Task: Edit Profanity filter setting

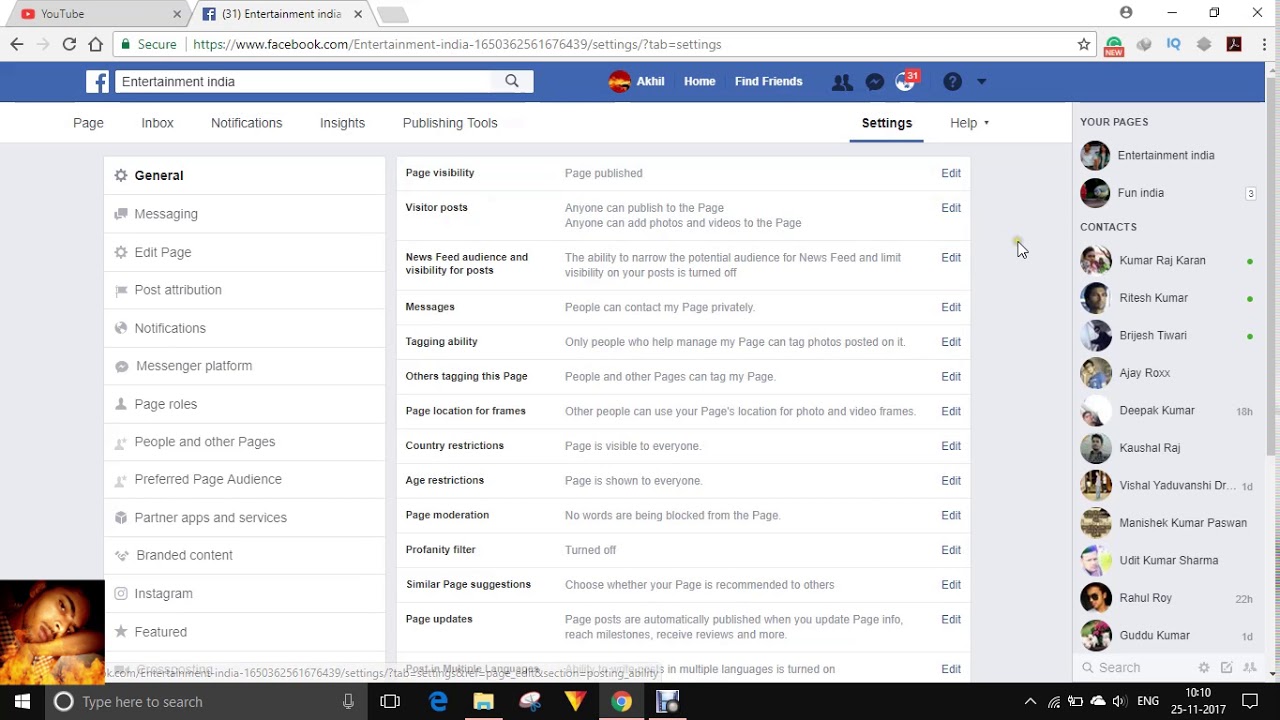Action: pyautogui.click(x=951, y=550)
